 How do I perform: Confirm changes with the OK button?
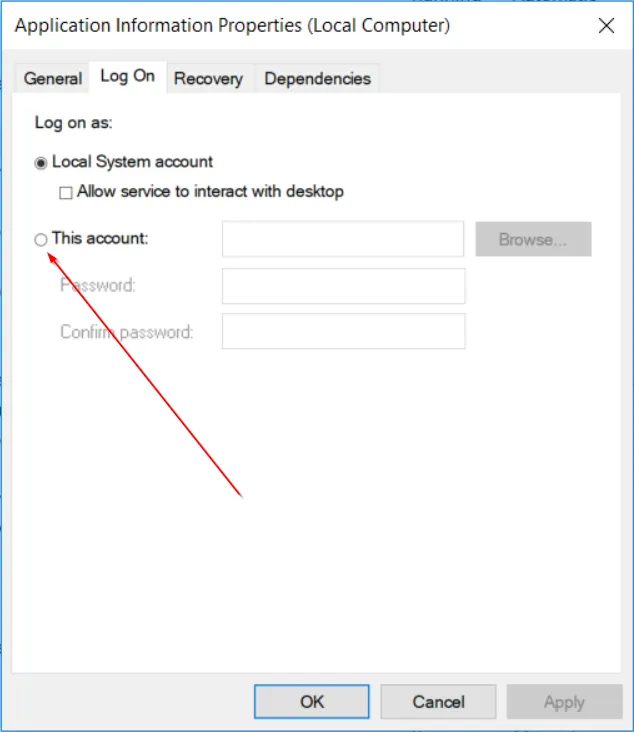pyautogui.click(x=312, y=702)
